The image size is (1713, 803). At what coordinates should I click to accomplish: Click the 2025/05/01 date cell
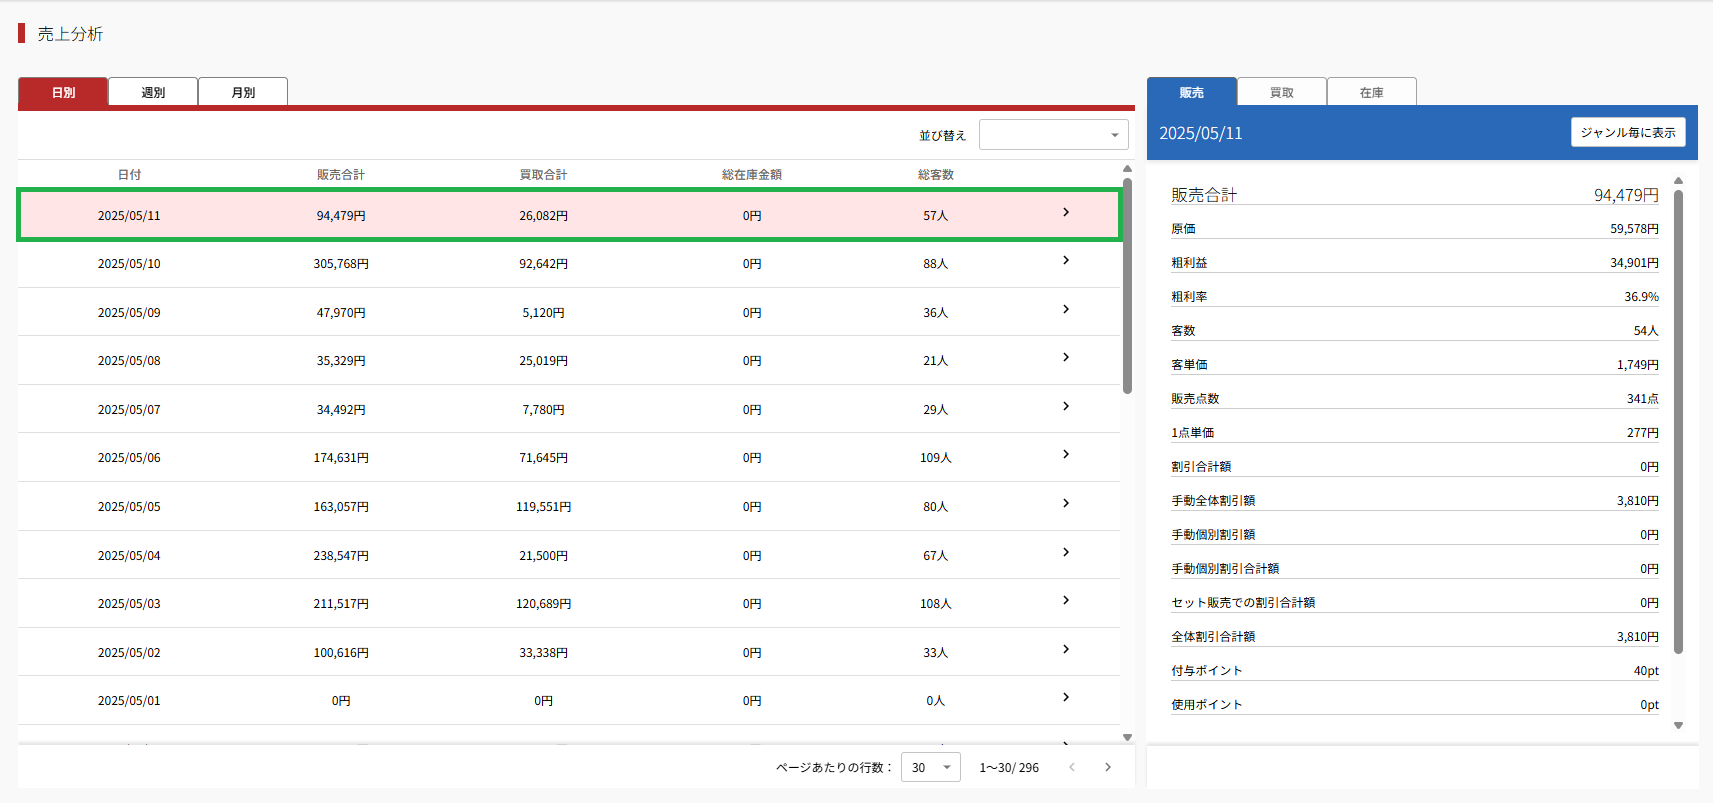[129, 701]
